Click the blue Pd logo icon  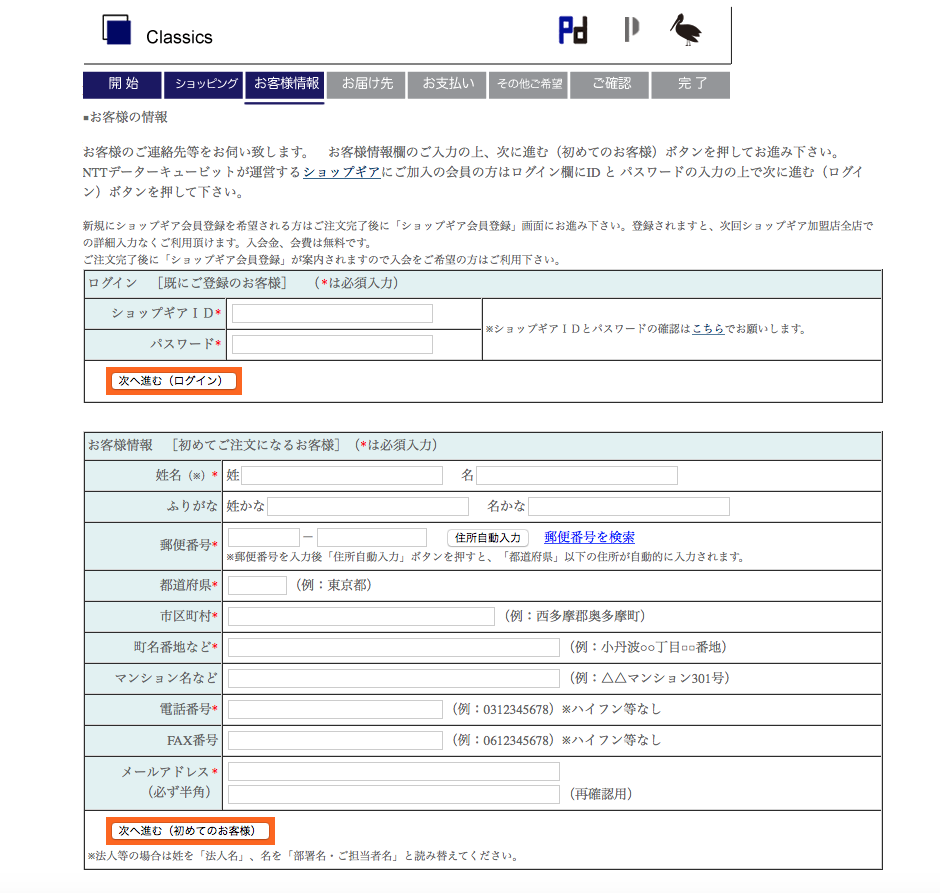pyautogui.click(x=572, y=30)
